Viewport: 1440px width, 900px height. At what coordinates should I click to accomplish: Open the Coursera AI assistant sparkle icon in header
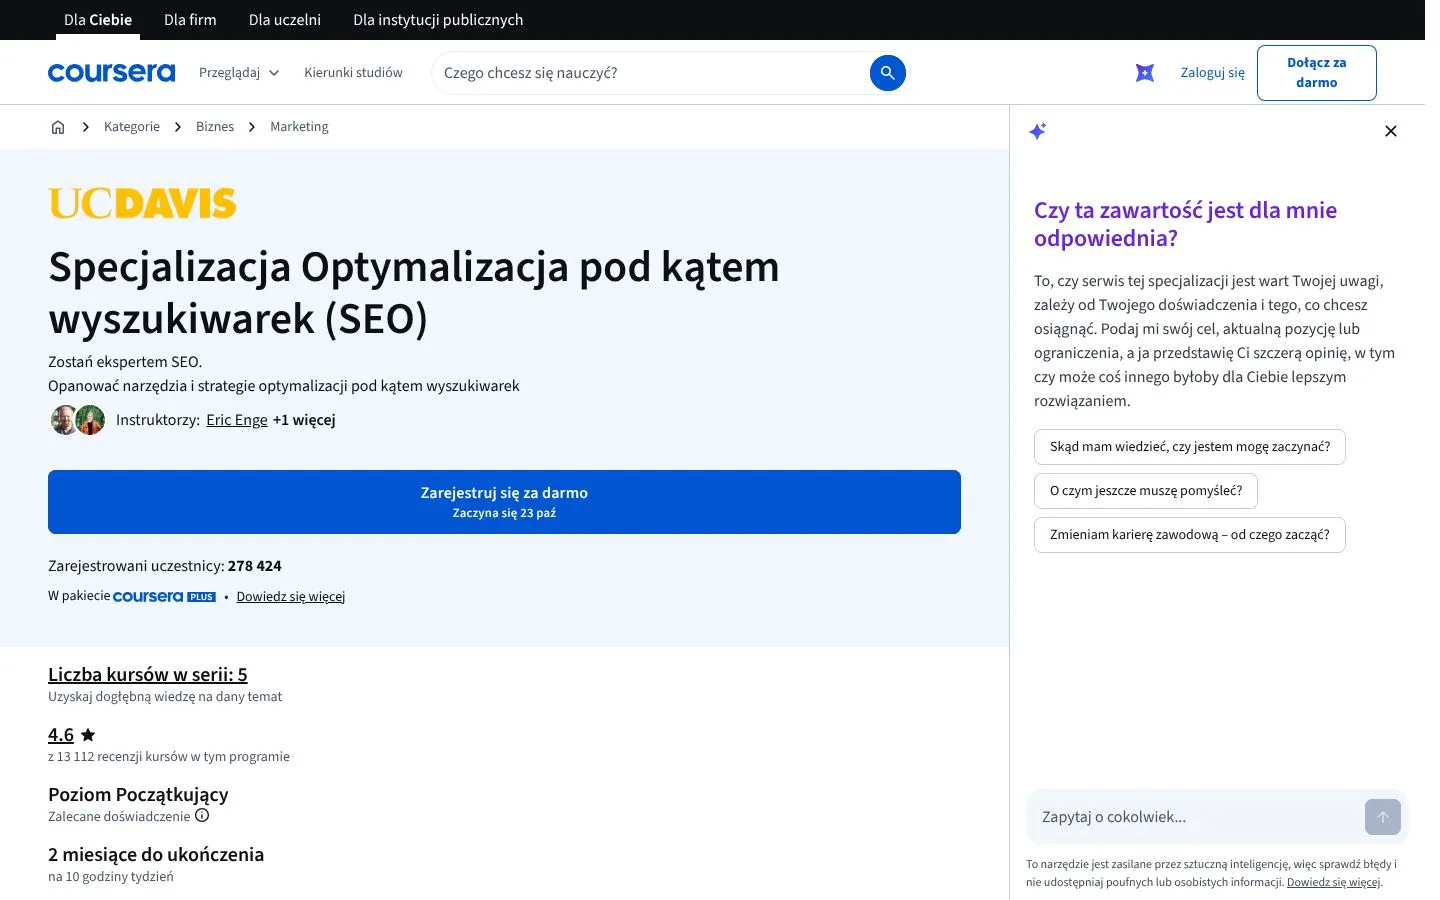pyautogui.click(x=1145, y=73)
